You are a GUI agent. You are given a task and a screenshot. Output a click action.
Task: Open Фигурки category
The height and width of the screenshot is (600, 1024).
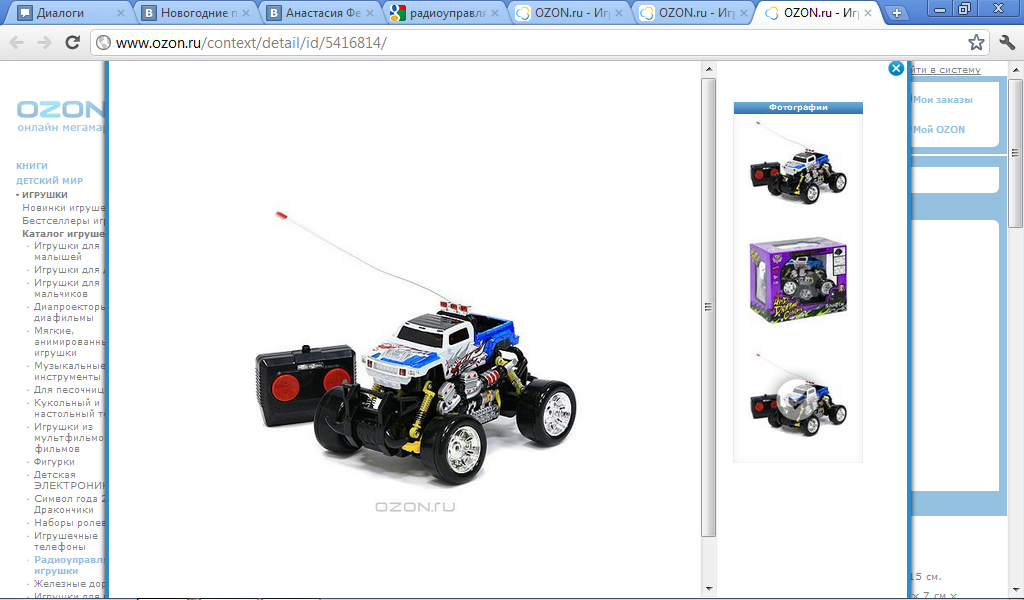pos(54,462)
